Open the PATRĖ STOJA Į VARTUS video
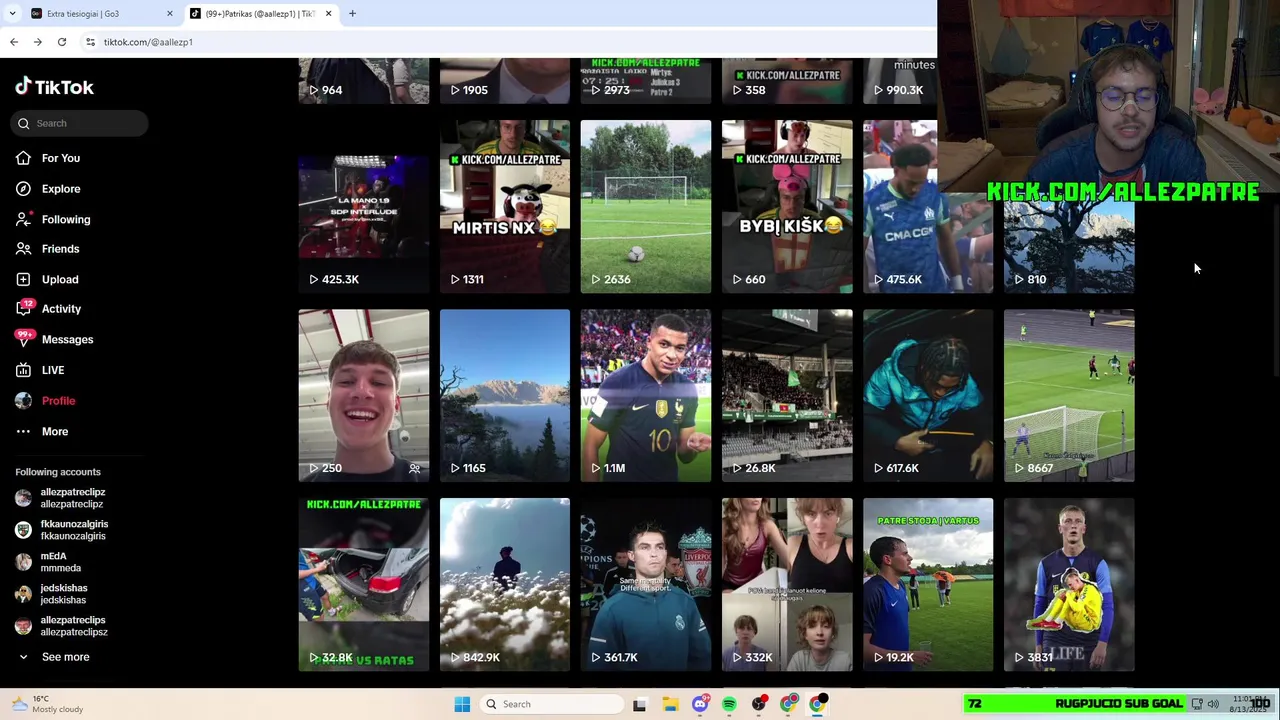 point(928,584)
